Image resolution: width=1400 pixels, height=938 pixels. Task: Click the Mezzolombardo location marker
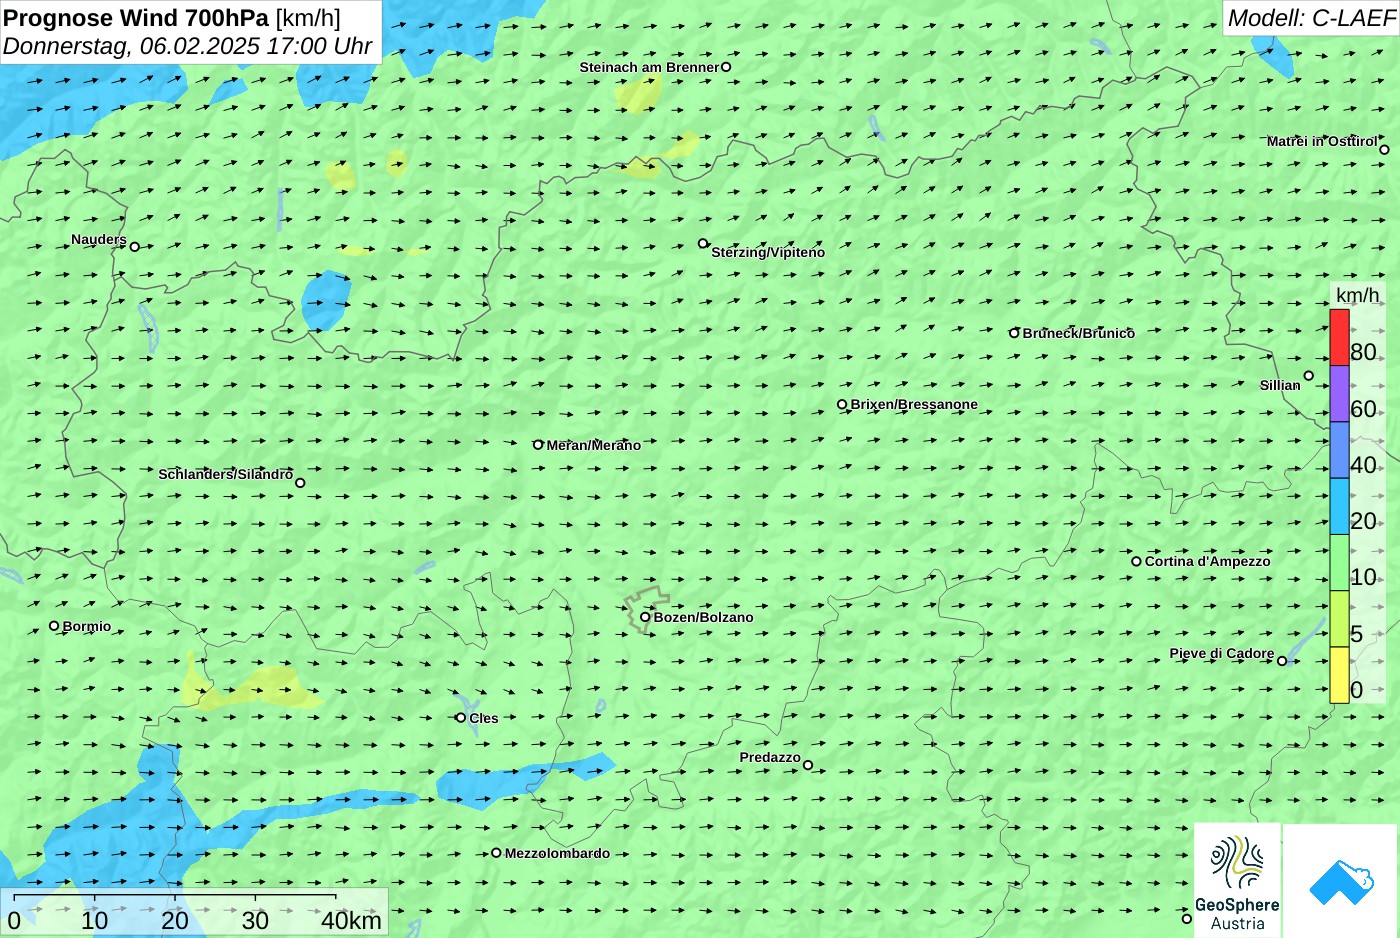[496, 853]
